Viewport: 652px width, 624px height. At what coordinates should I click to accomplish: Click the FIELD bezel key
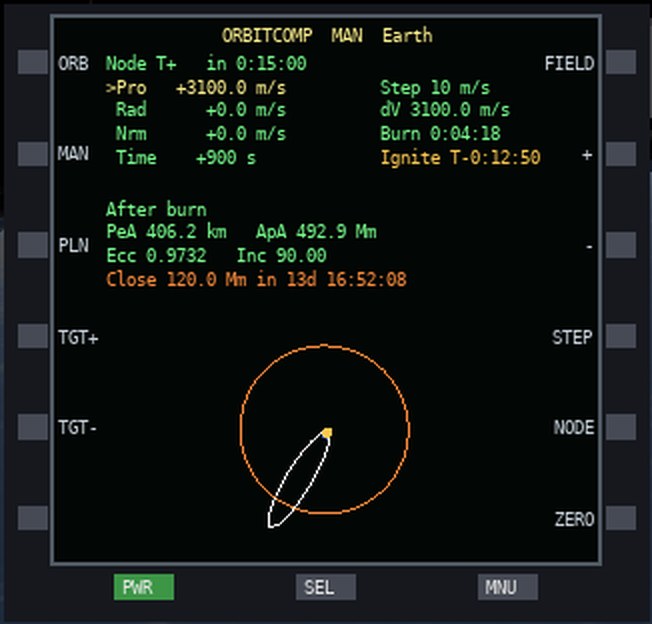(x=621, y=62)
